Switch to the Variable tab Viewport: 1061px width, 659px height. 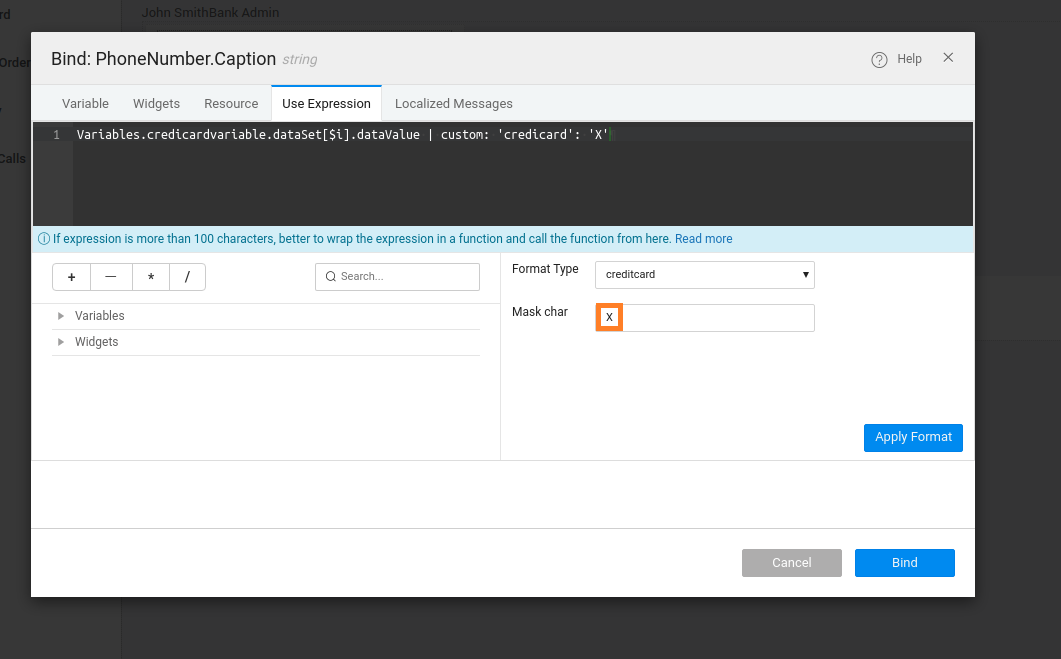tap(85, 104)
